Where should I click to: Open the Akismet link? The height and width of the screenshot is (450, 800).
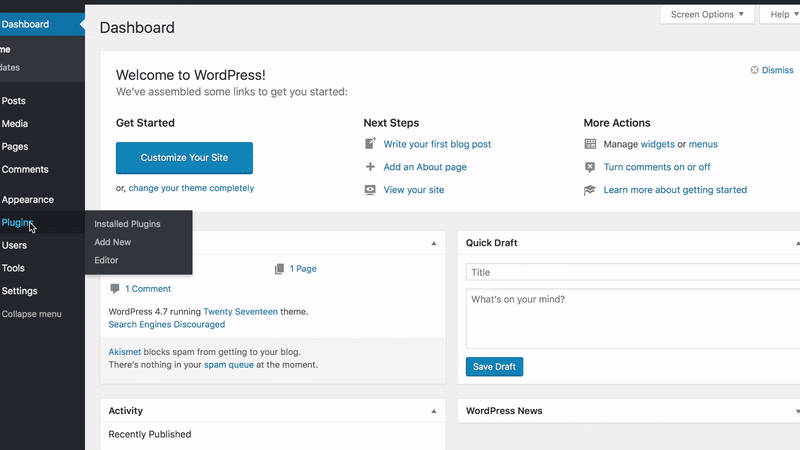point(124,352)
